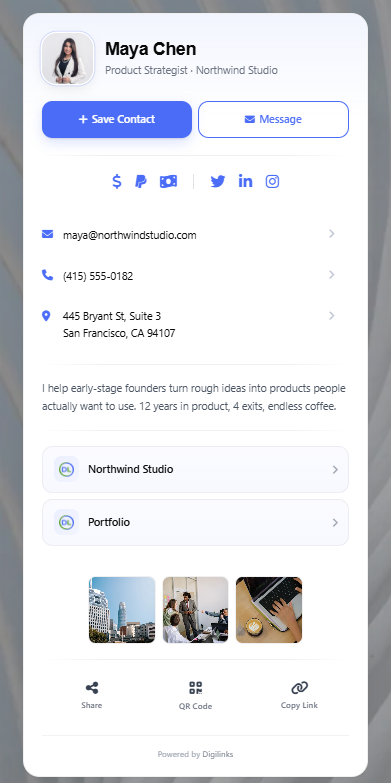The width and height of the screenshot is (391, 783).
Task: Open the Portfolio link card
Action: click(x=195, y=522)
